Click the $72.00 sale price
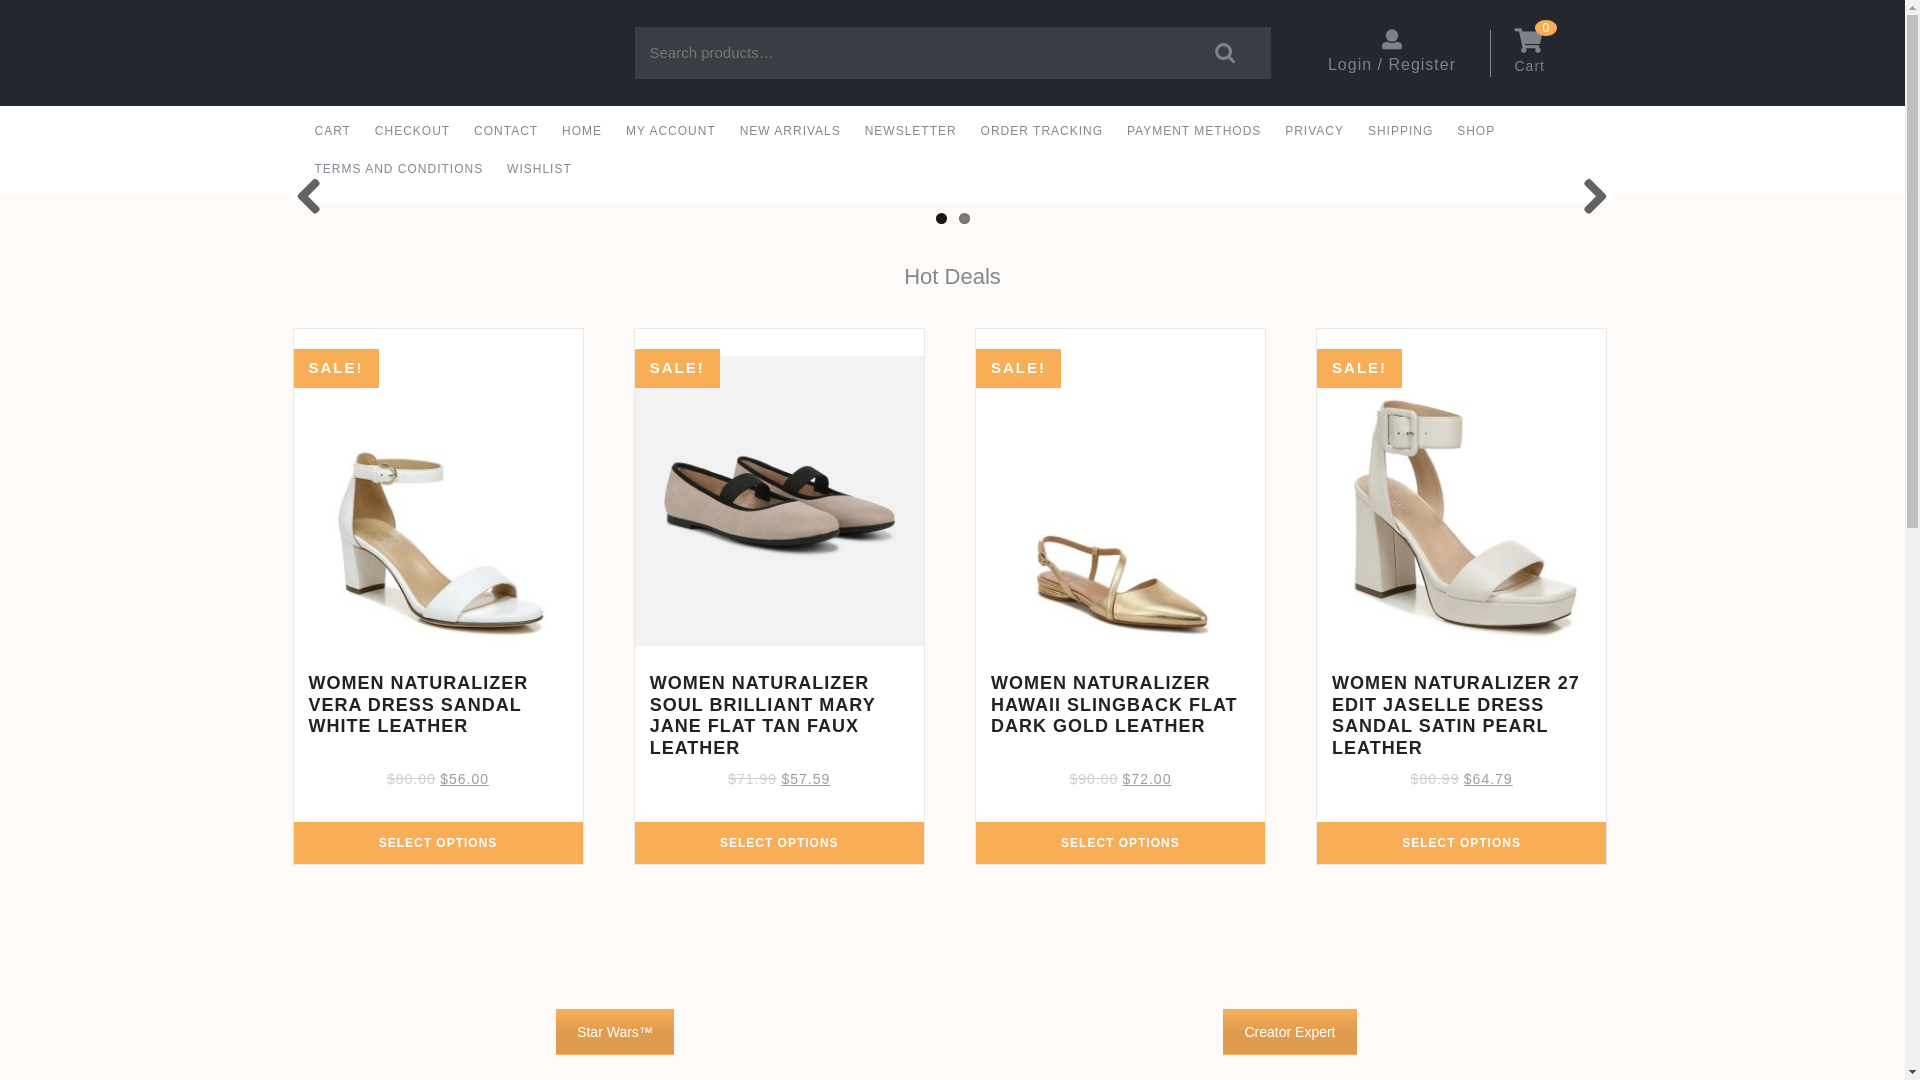 pos(1146,779)
